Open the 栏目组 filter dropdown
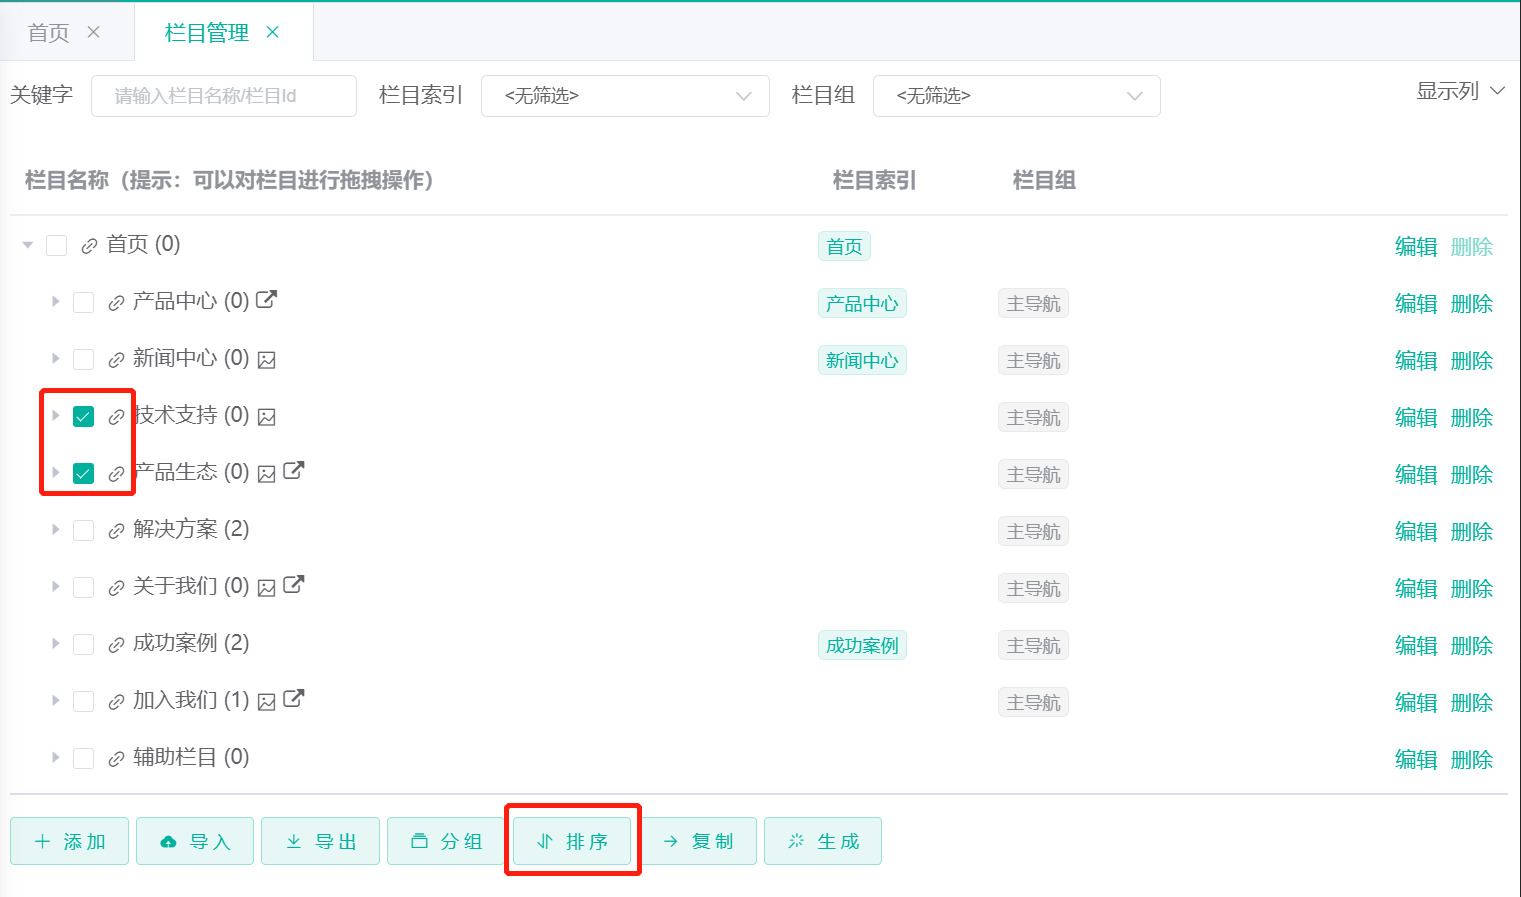The height and width of the screenshot is (897, 1521). [1016, 96]
